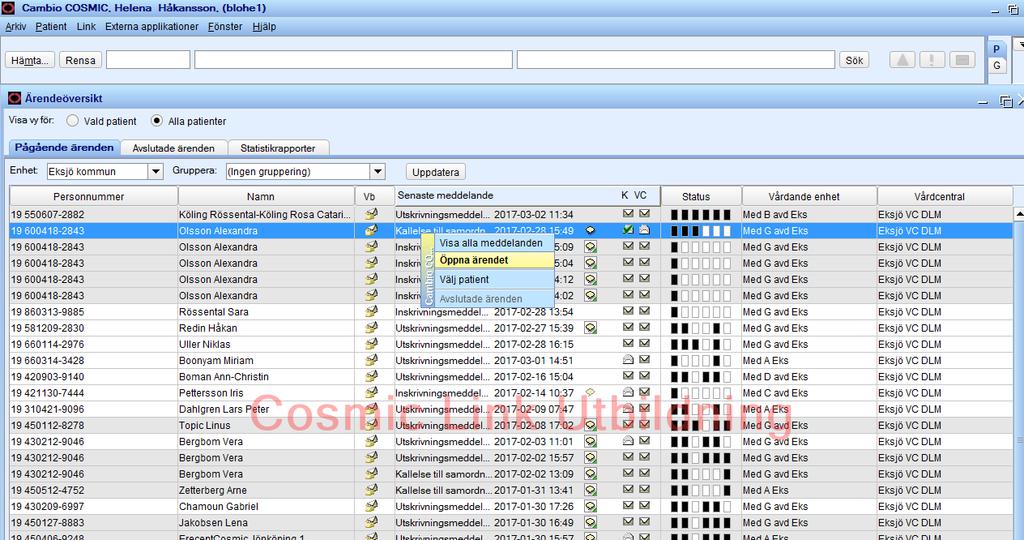The height and width of the screenshot is (540, 1024).
Task: Click Vb icon in Uller Niklas row
Action: (371, 344)
